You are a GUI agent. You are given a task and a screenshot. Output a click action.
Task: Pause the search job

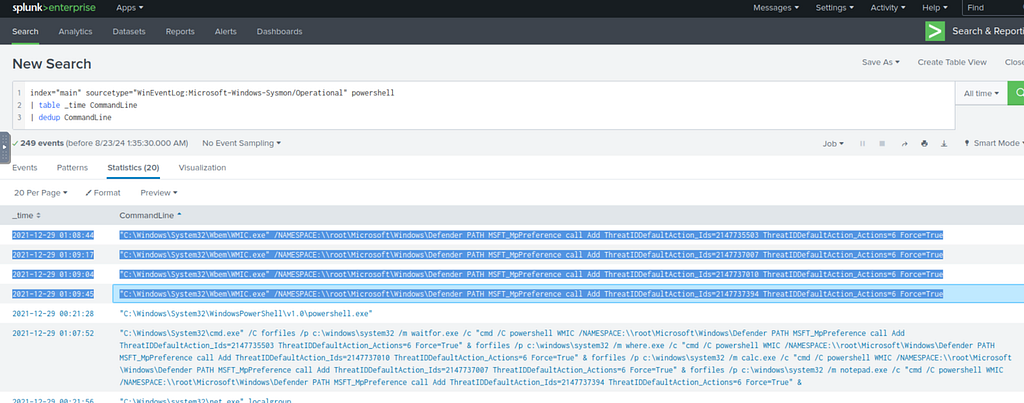click(x=862, y=143)
